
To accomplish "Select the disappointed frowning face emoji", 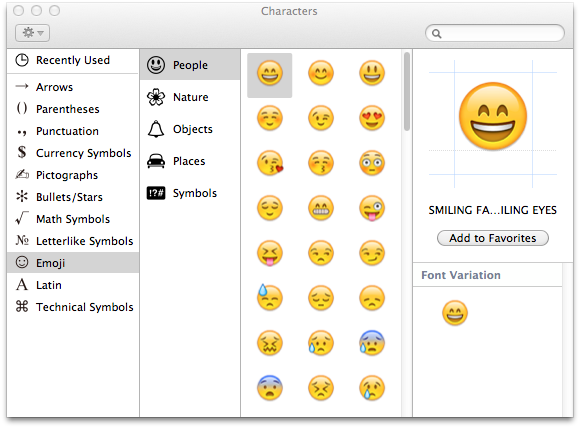I will pyautogui.click(x=372, y=298).
